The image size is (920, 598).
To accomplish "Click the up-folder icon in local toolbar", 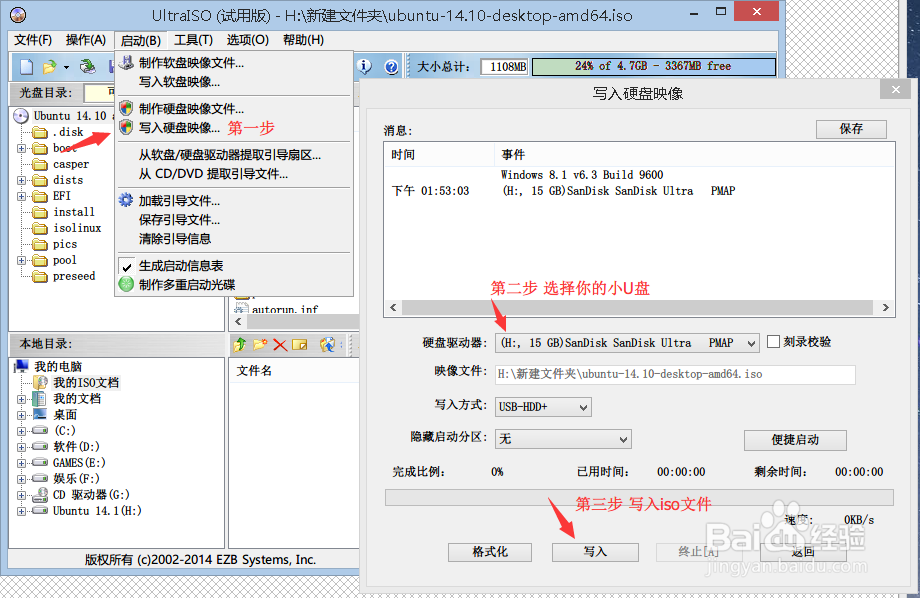I will point(239,344).
